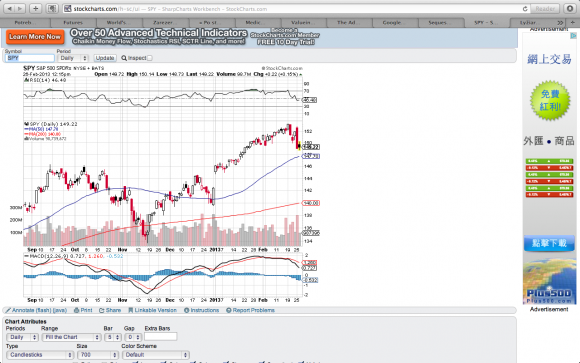The height and width of the screenshot is (363, 580).
Task: Click the Reader button in the address bar
Action: pyautogui.click(x=545, y=9)
